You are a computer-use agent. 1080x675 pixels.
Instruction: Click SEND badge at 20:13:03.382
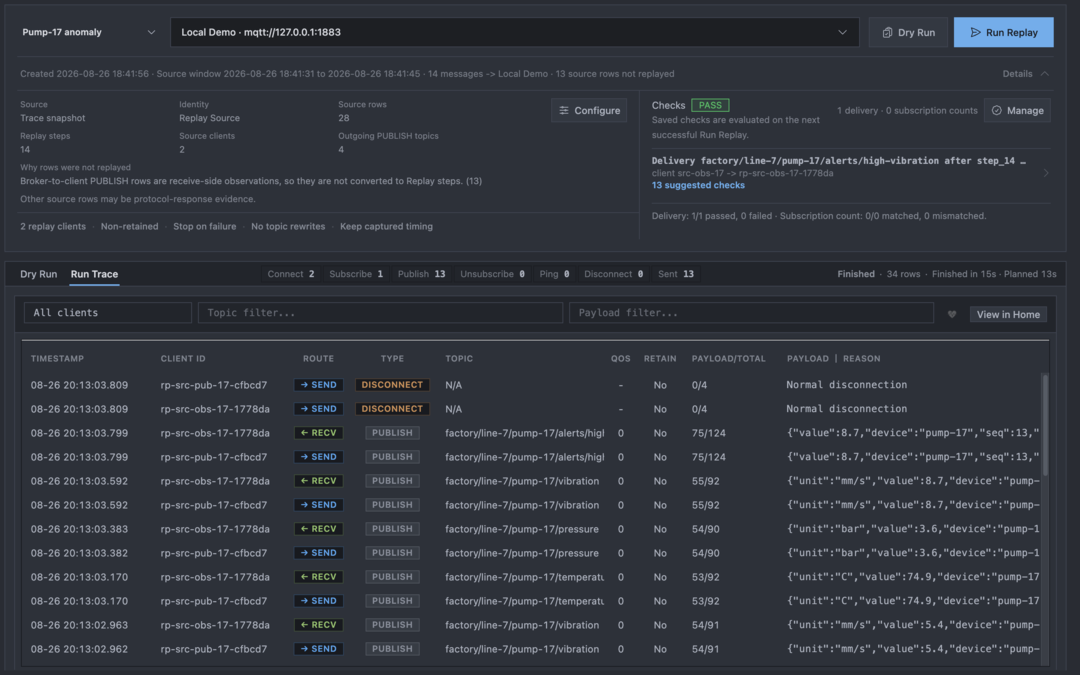coord(318,553)
